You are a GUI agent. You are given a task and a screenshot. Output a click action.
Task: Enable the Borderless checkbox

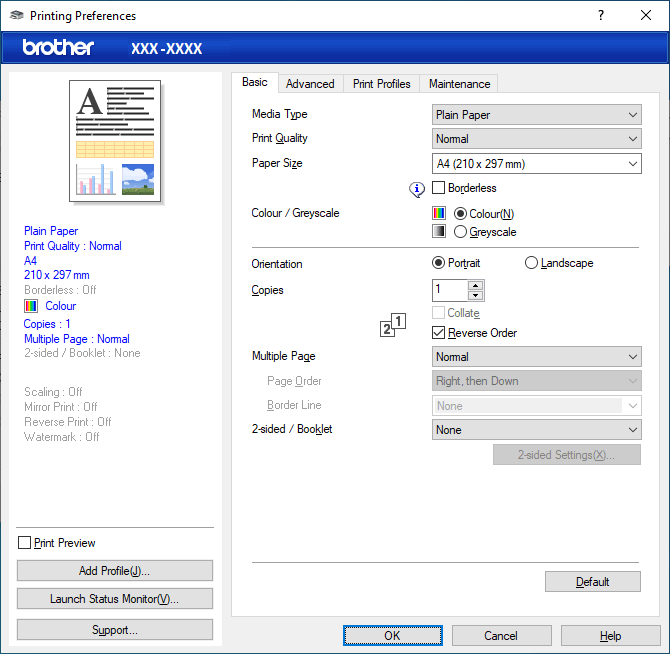pyautogui.click(x=438, y=188)
